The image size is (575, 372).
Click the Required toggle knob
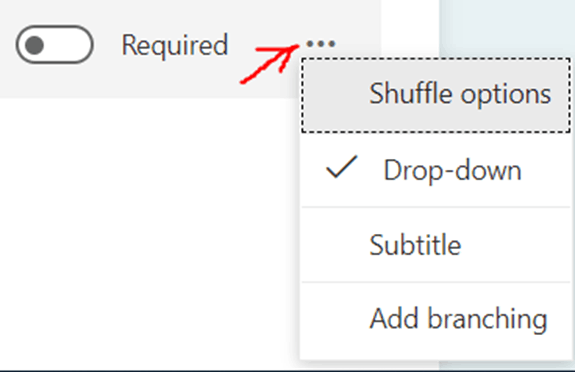34,45
